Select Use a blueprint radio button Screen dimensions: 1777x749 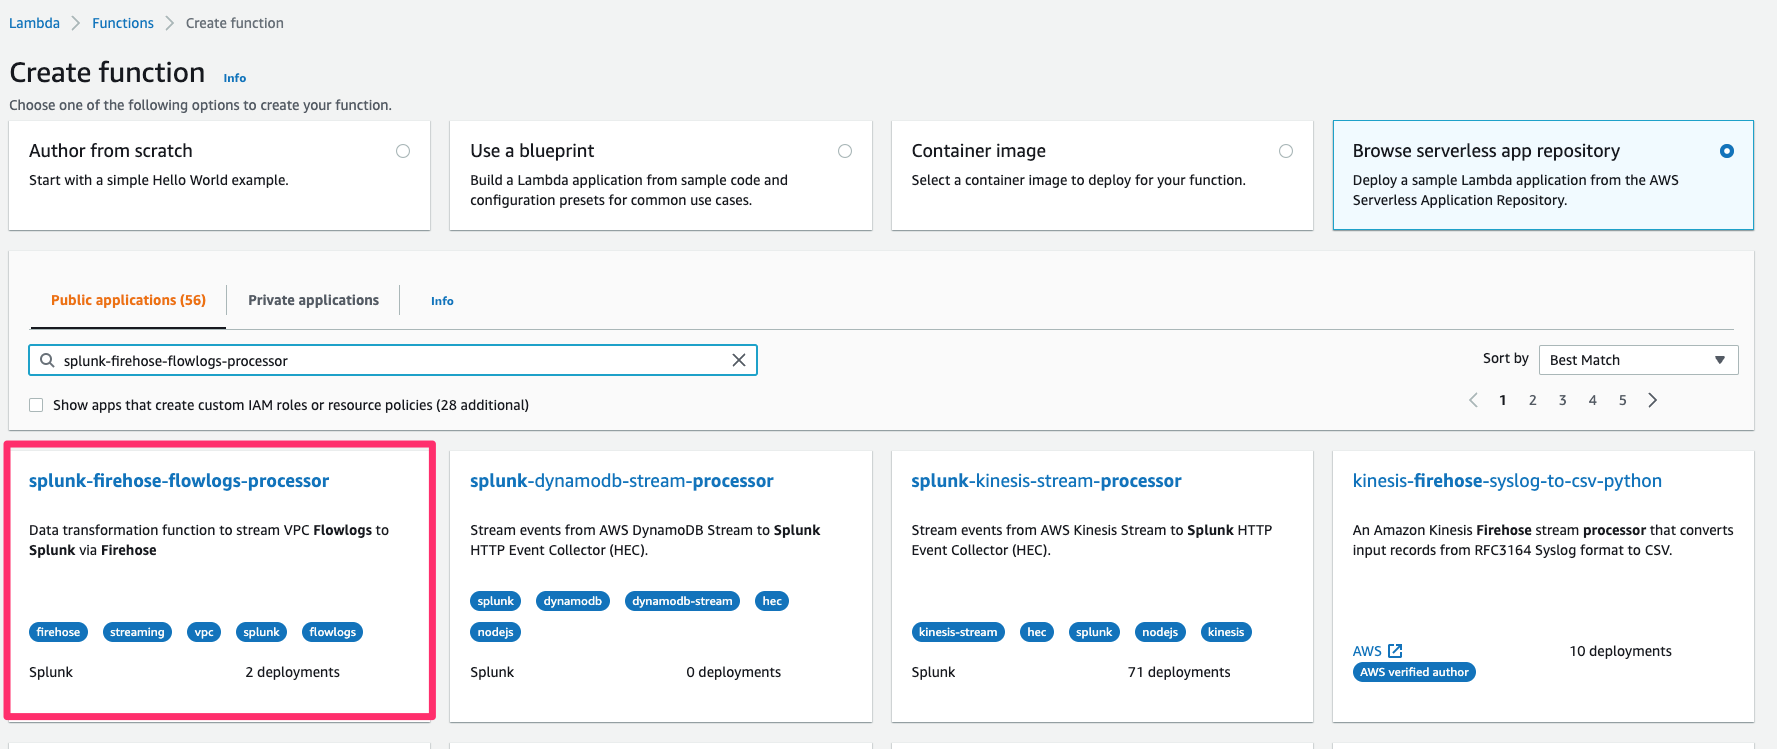pyautogui.click(x=845, y=151)
